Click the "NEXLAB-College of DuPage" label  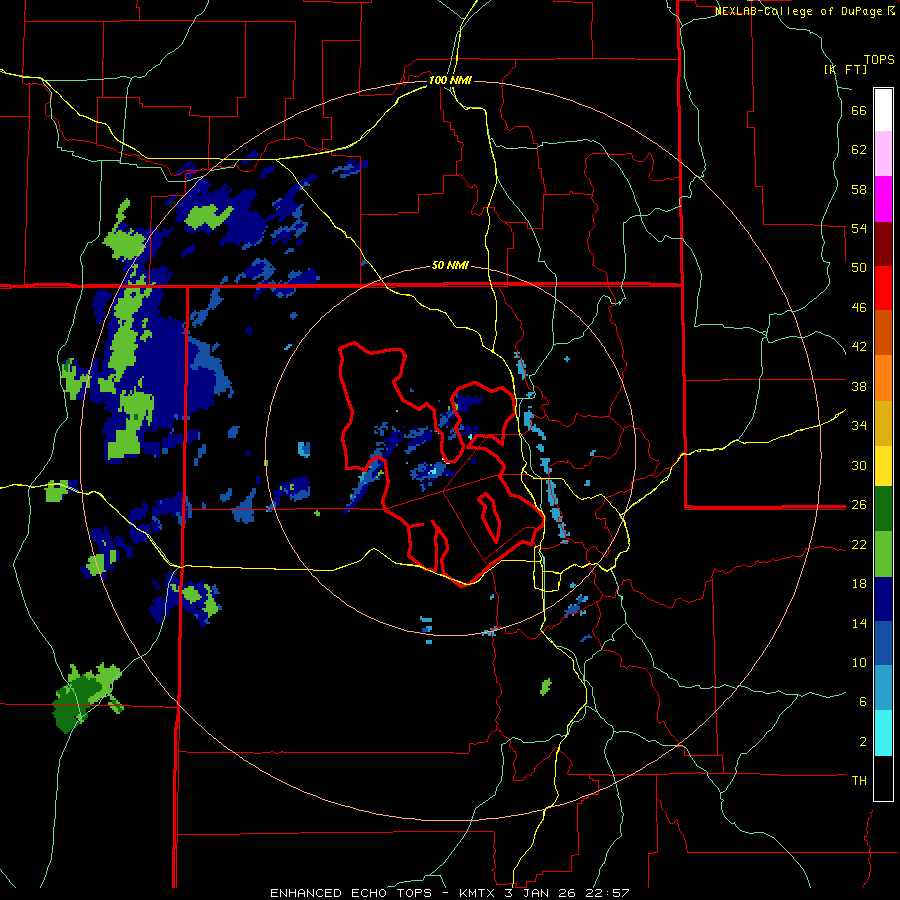coord(799,11)
